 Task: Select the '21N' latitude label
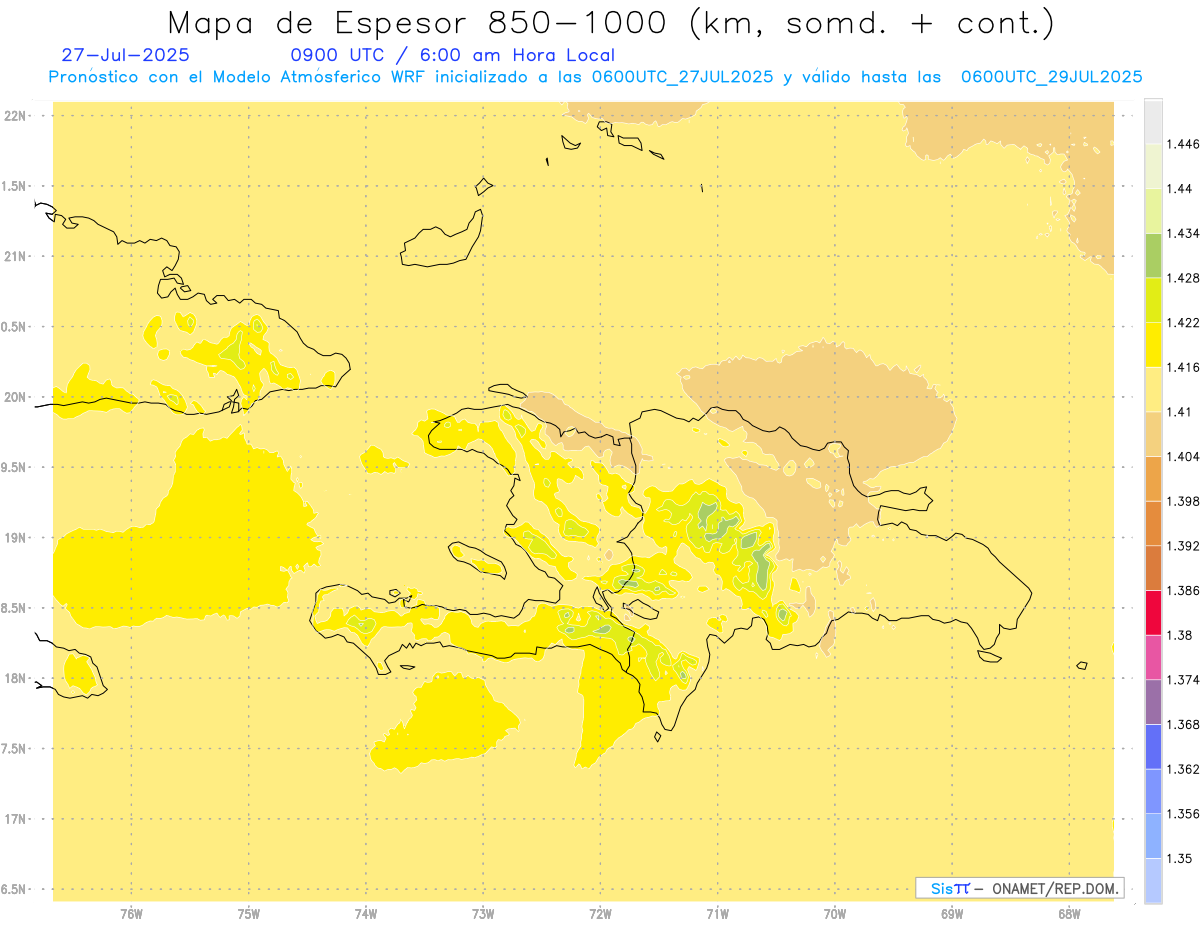tap(16, 257)
